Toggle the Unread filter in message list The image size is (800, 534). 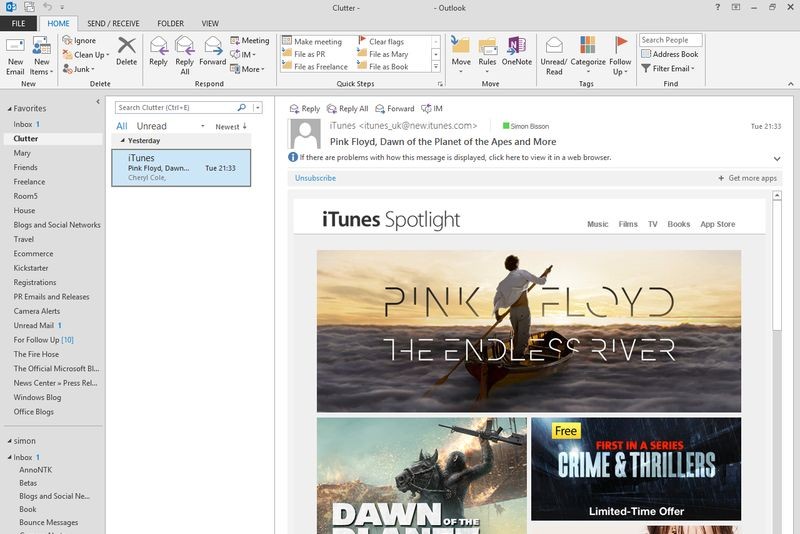pyautogui.click(x=152, y=127)
